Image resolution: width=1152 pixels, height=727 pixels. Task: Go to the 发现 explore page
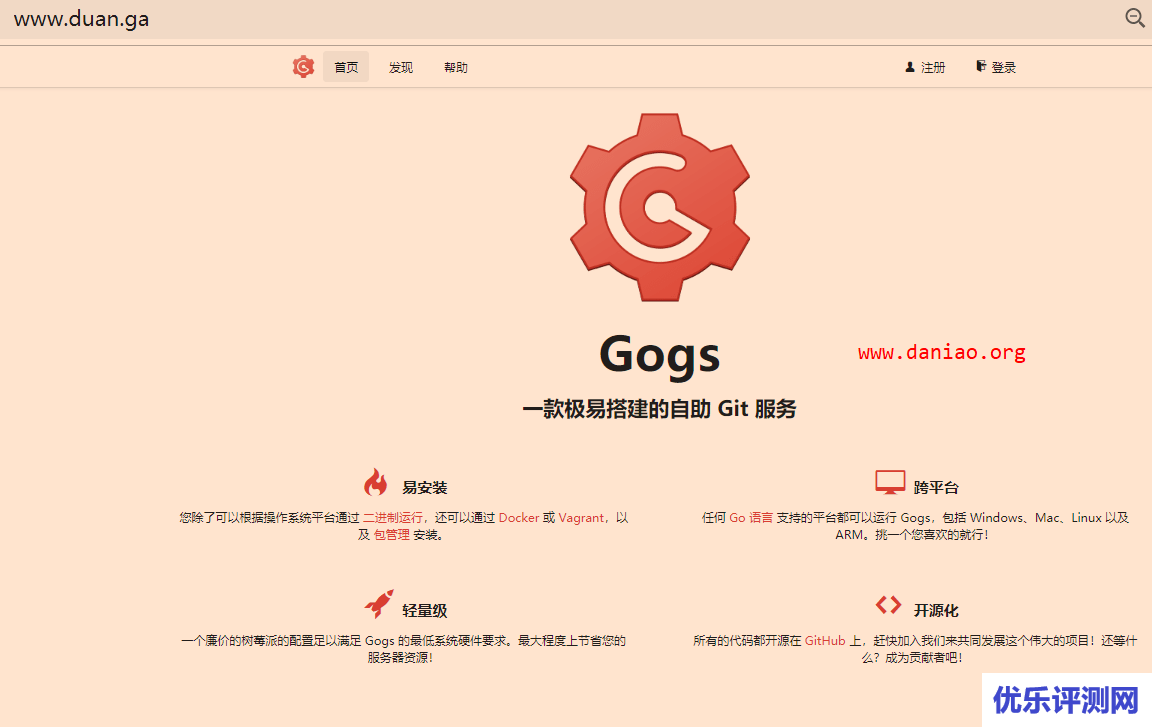pyautogui.click(x=401, y=68)
